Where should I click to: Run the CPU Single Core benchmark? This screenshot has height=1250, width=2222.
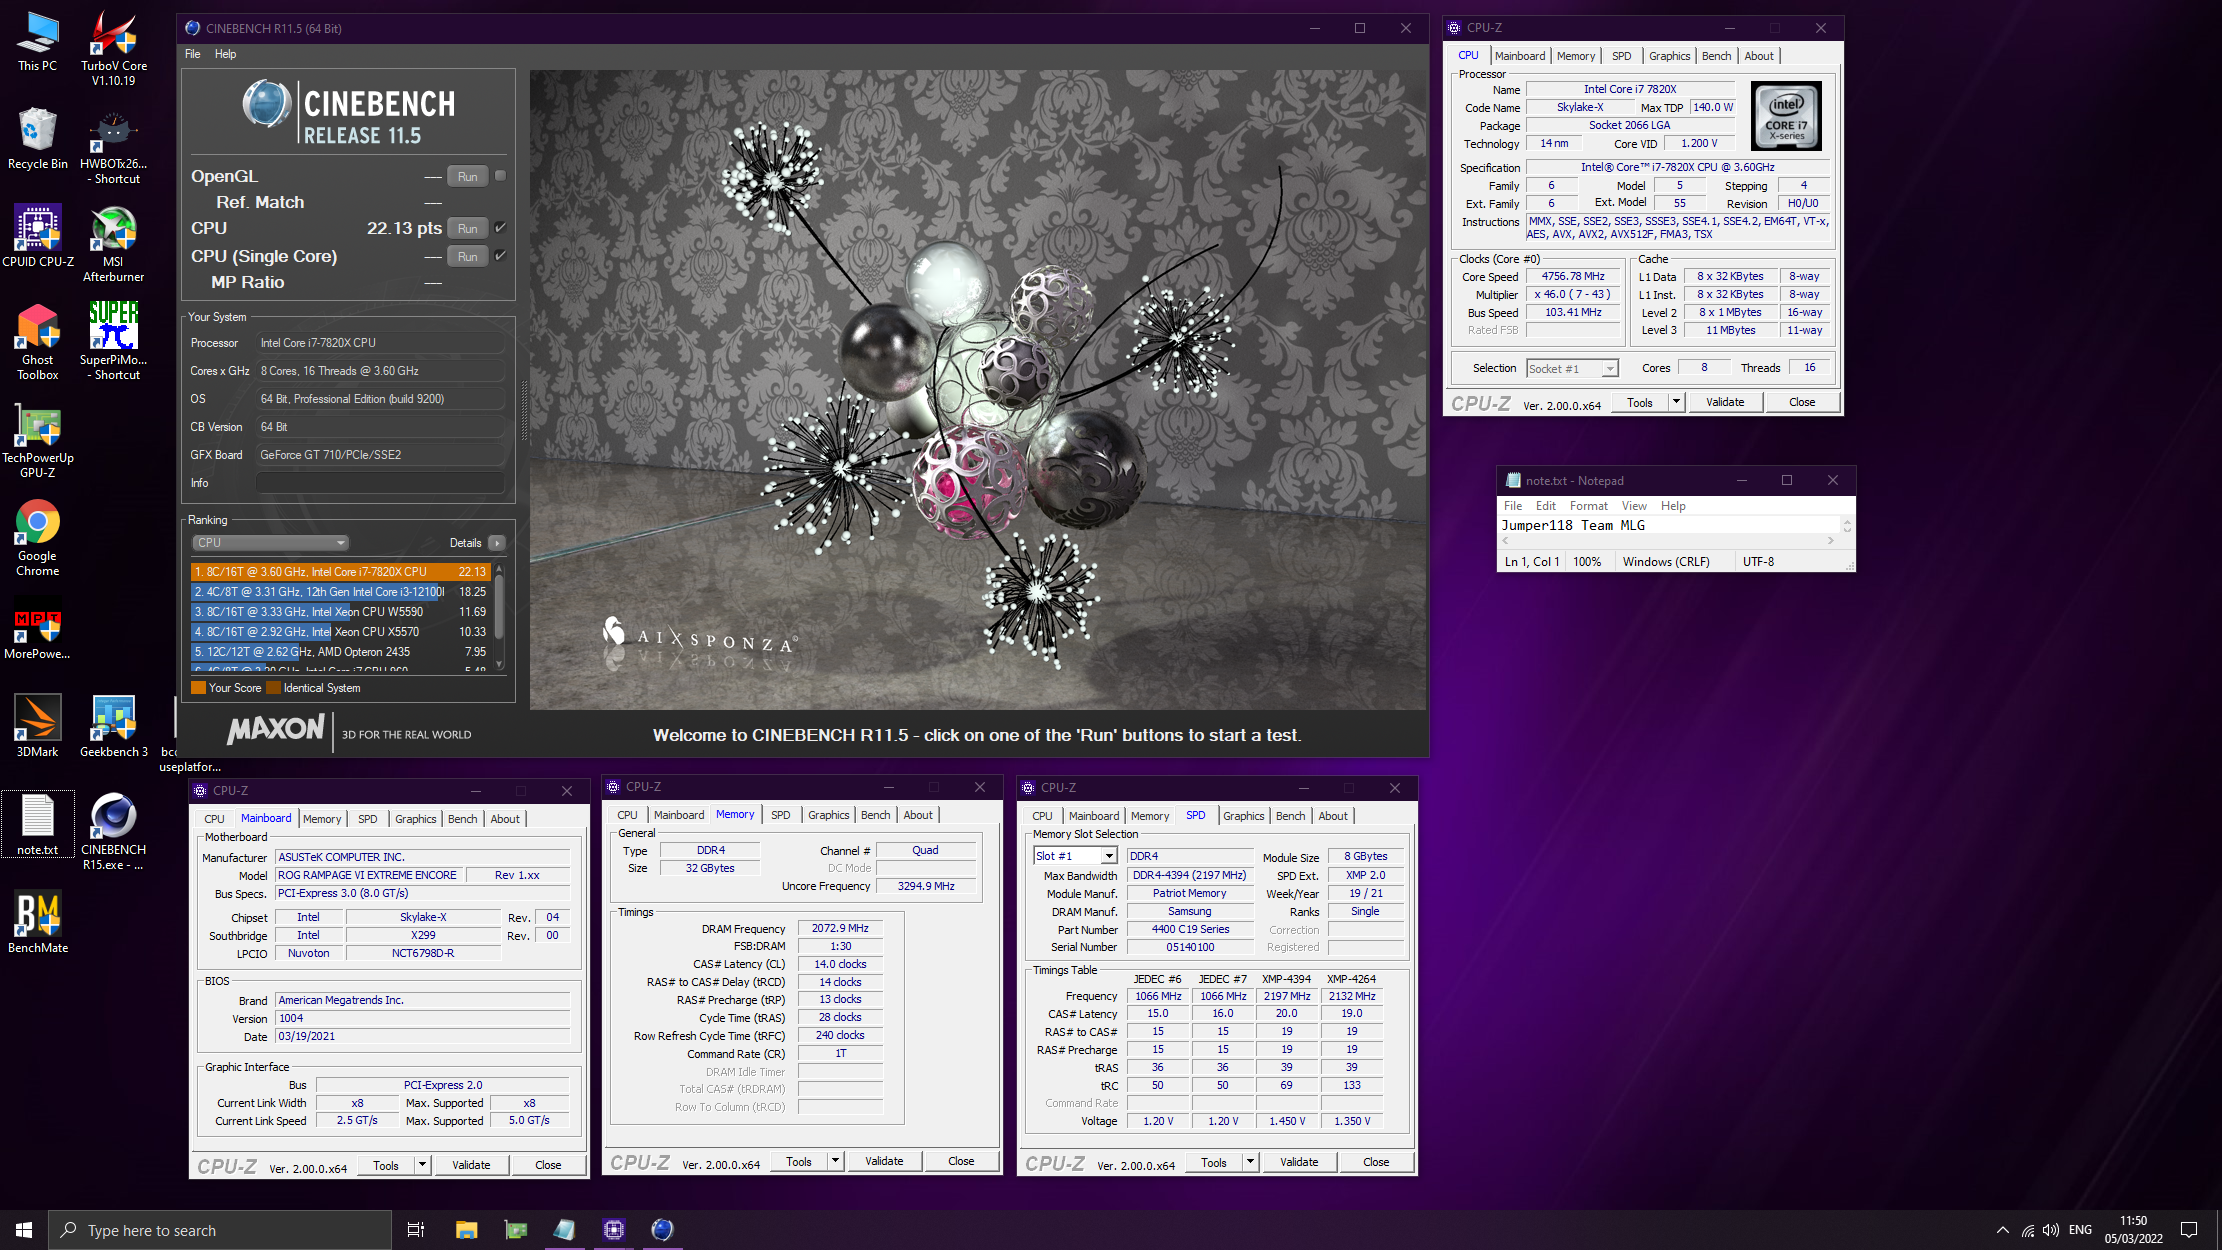click(467, 256)
